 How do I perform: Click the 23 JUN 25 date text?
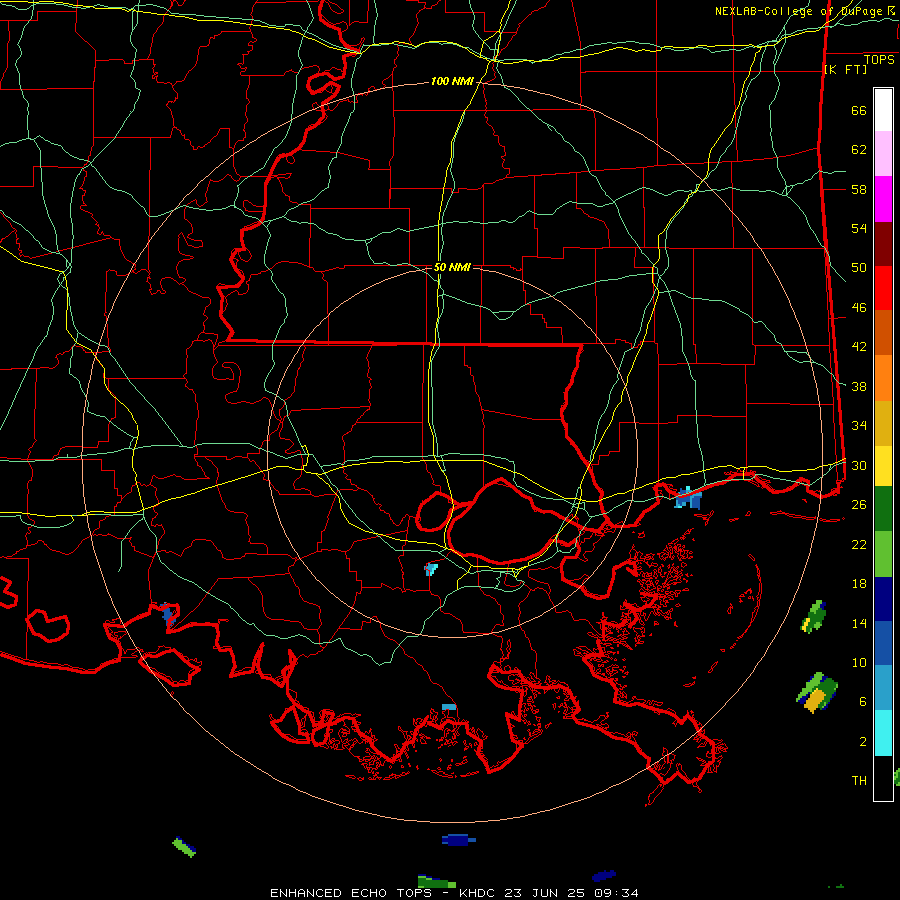point(544,893)
